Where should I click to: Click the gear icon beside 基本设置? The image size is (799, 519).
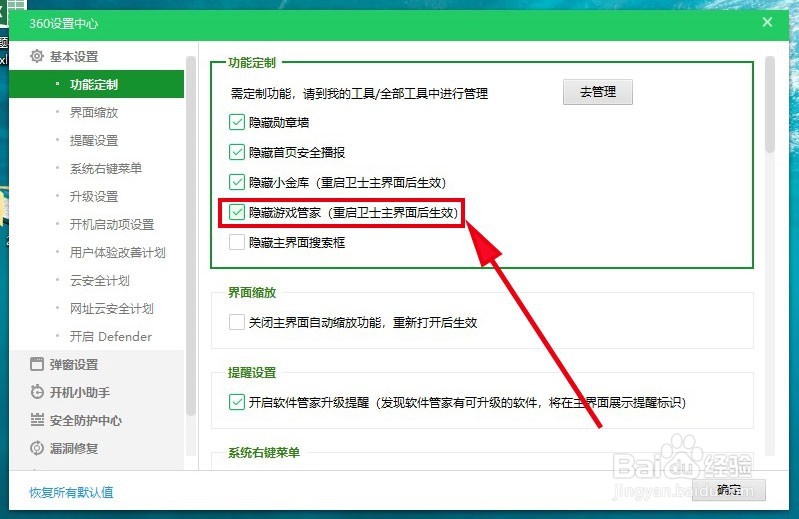(x=37, y=56)
